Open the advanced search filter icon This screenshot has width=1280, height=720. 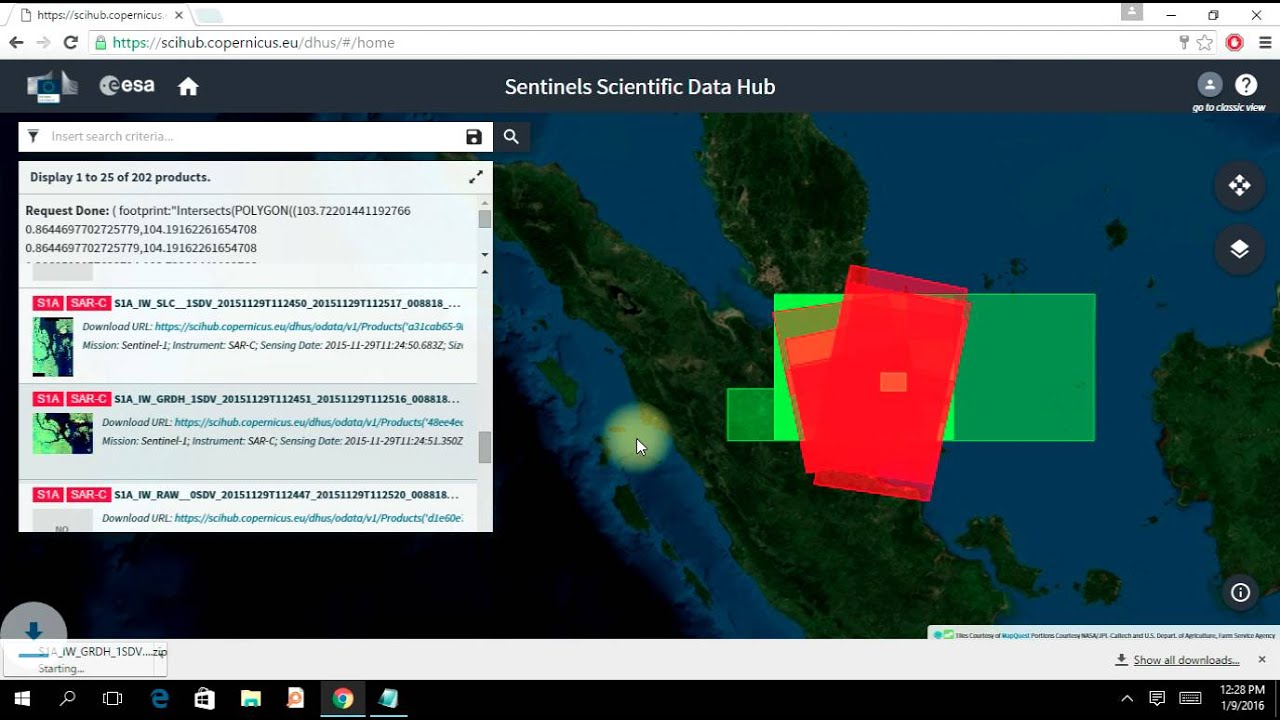pyautogui.click(x=33, y=136)
